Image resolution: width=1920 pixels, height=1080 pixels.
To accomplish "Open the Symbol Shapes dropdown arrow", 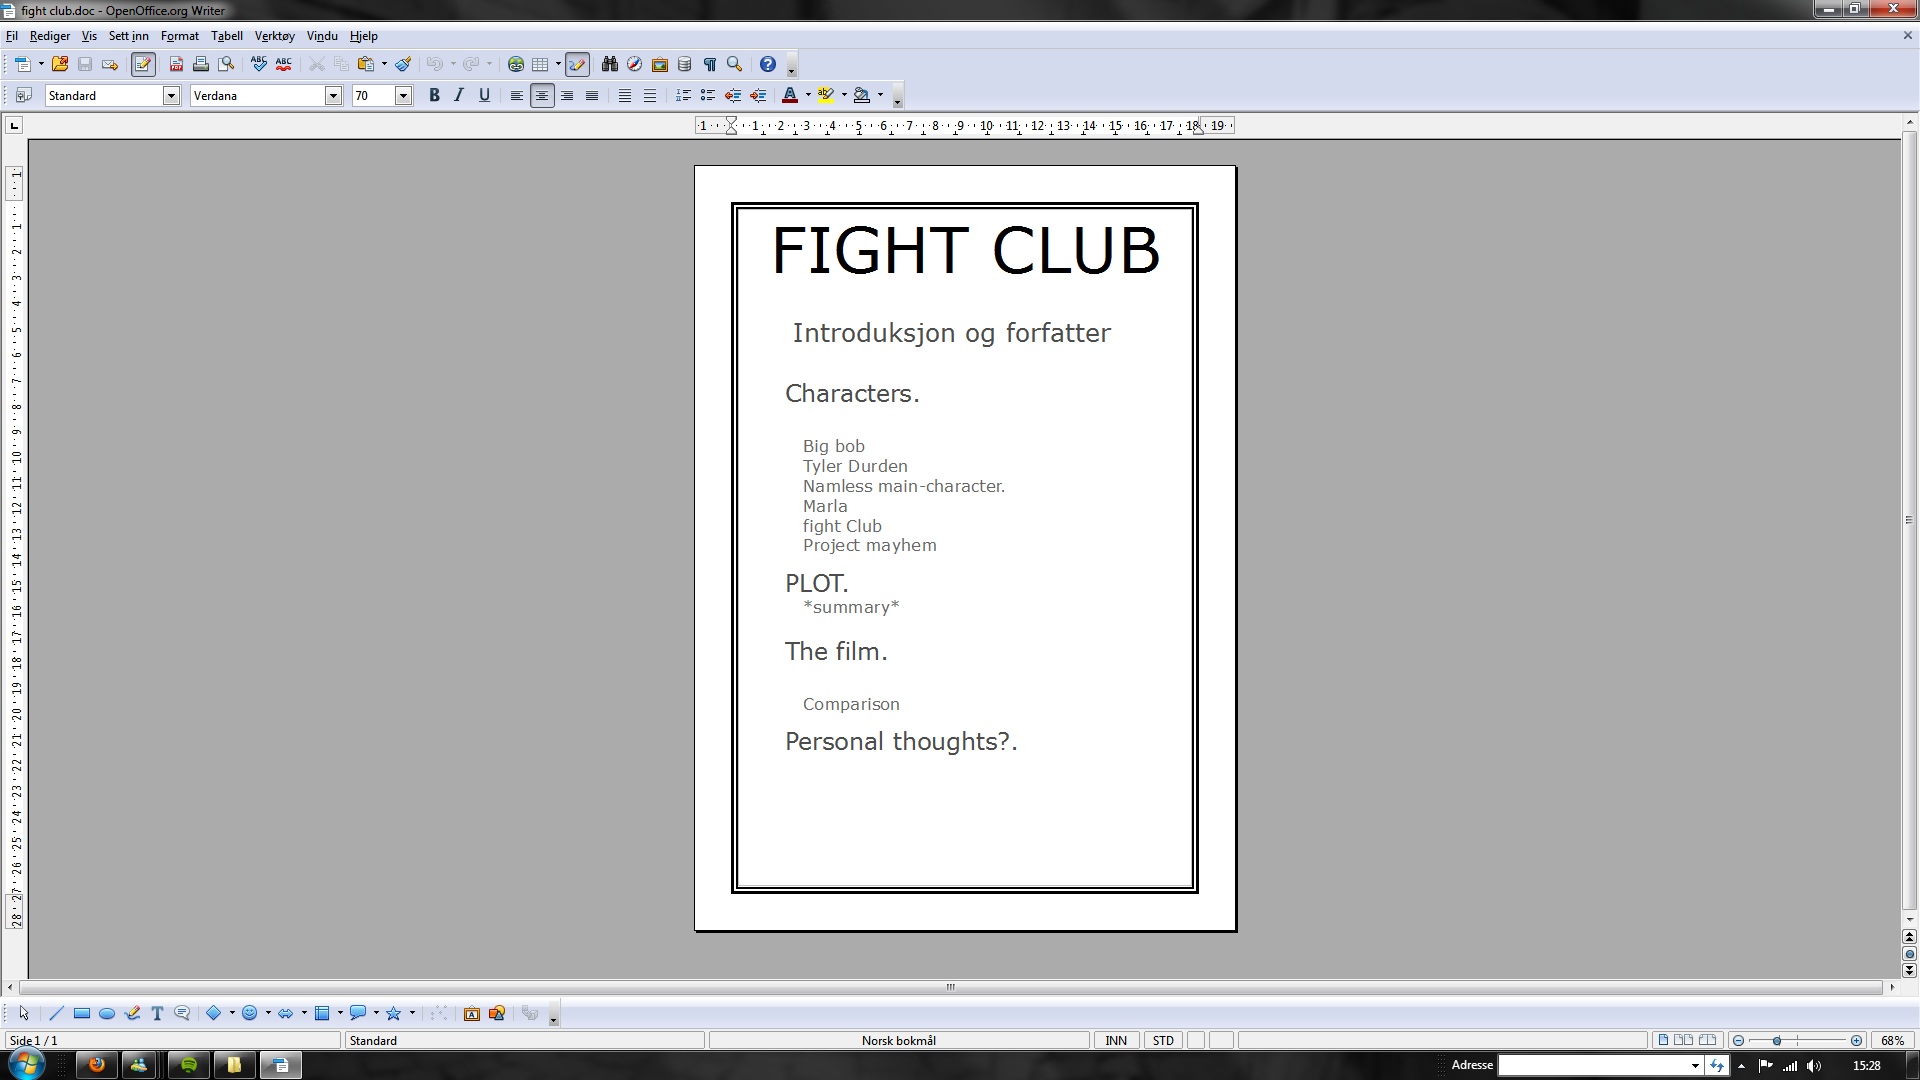I will coord(268,1013).
